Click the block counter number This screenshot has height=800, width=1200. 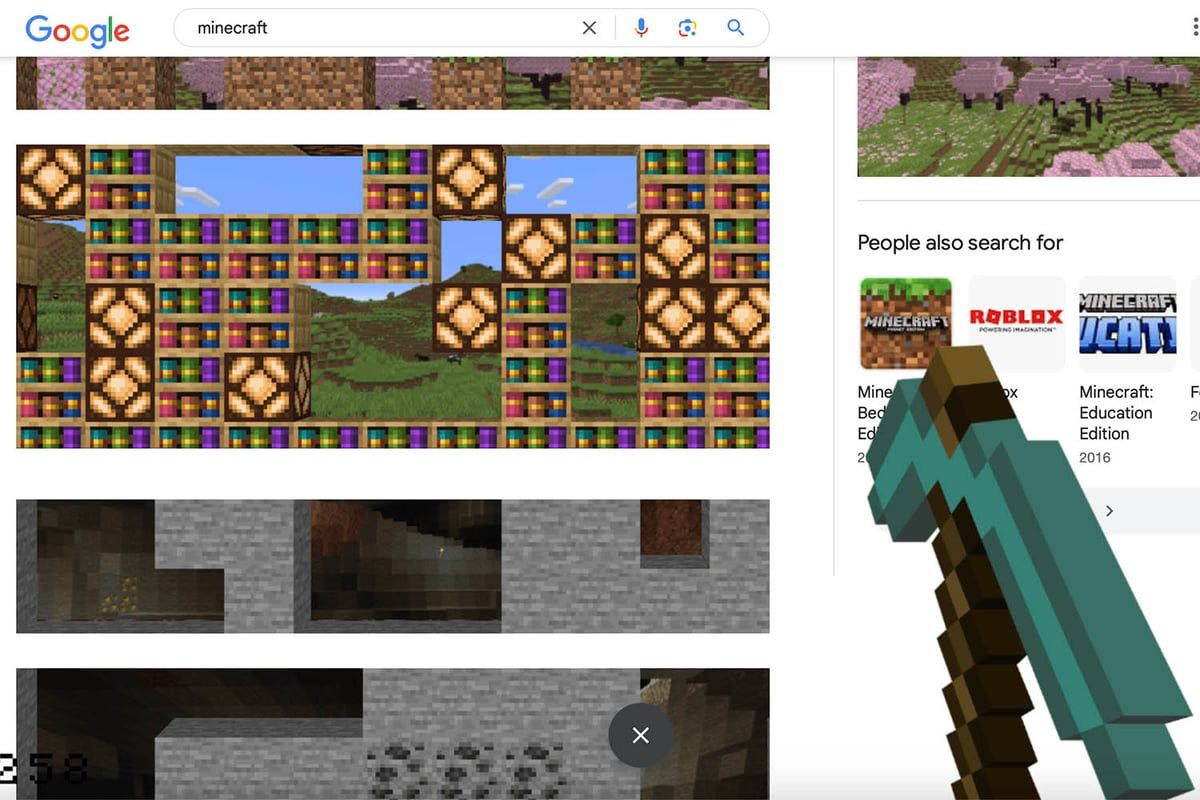point(43,769)
